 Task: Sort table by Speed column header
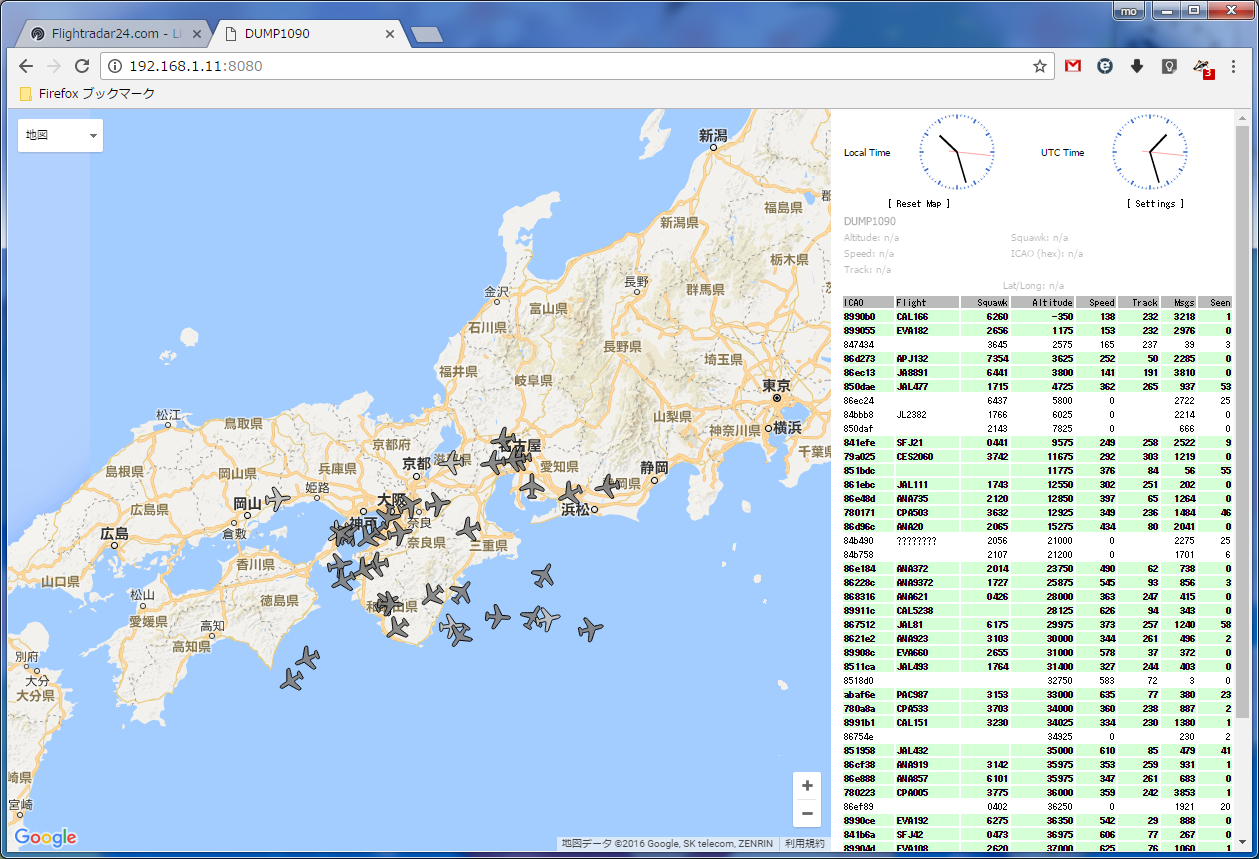[x=1096, y=302]
